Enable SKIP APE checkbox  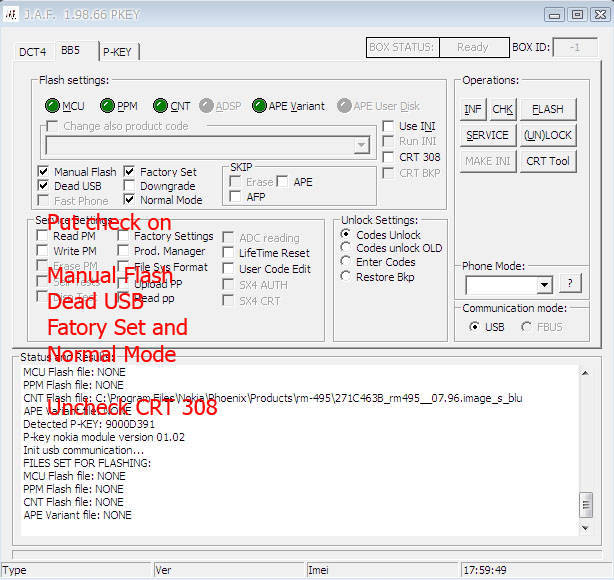pos(282,181)
